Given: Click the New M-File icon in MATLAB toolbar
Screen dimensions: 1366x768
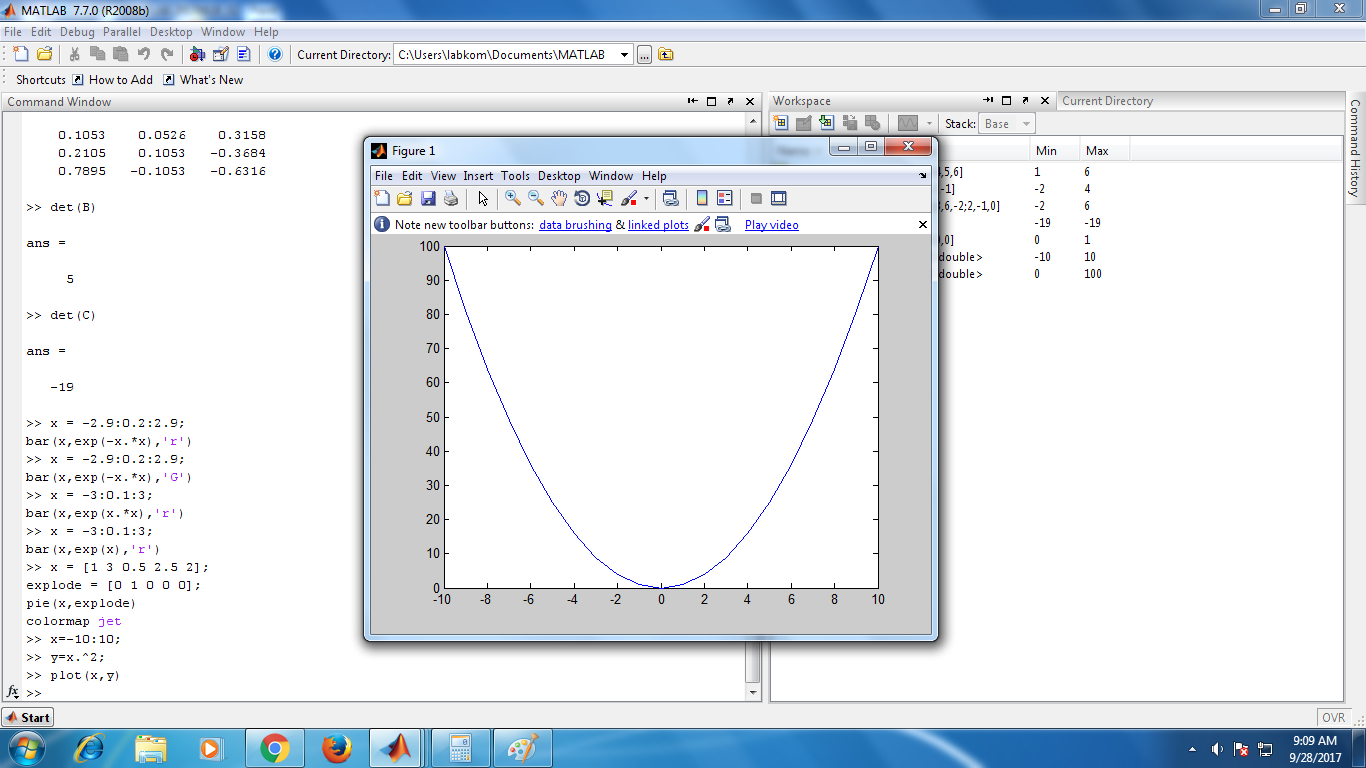Looking at the screenshot, I should coord(21,54).
